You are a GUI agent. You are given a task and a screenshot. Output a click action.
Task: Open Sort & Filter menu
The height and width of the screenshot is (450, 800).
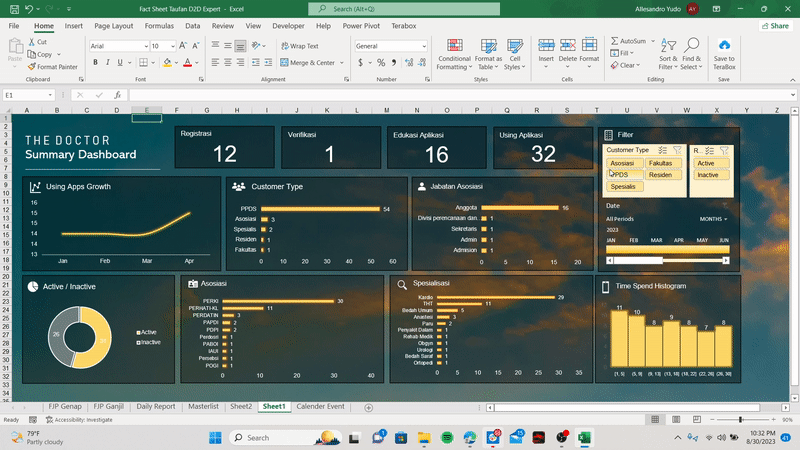(668, 54)
